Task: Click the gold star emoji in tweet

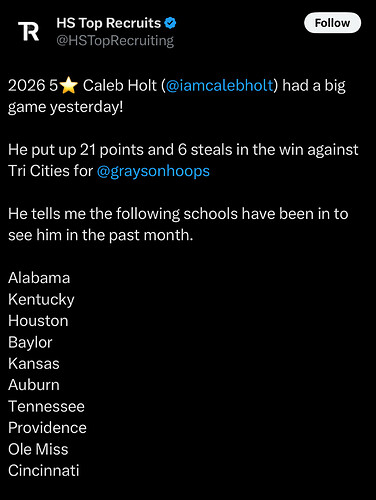Action: tap(69, 86)
